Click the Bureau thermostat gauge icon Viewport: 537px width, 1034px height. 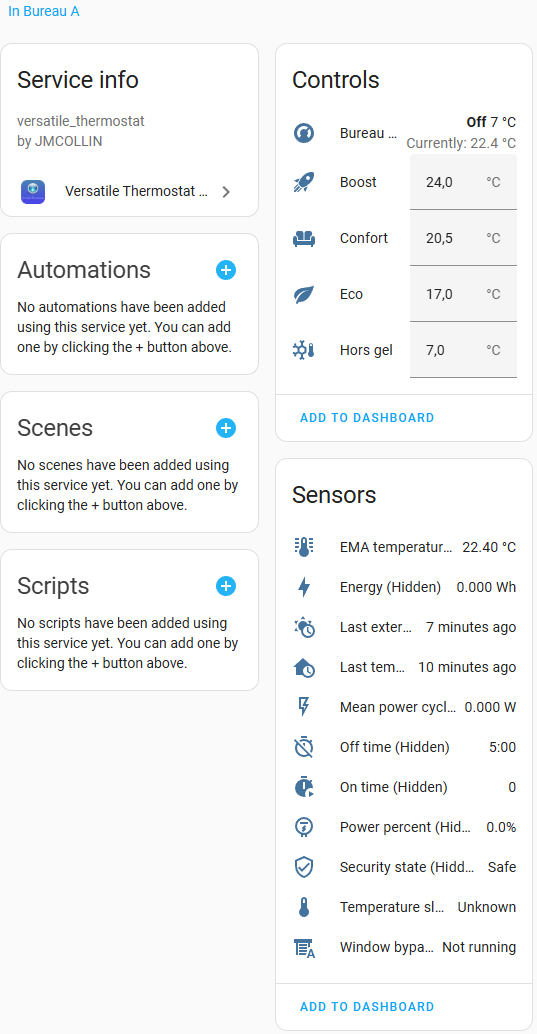303,133
